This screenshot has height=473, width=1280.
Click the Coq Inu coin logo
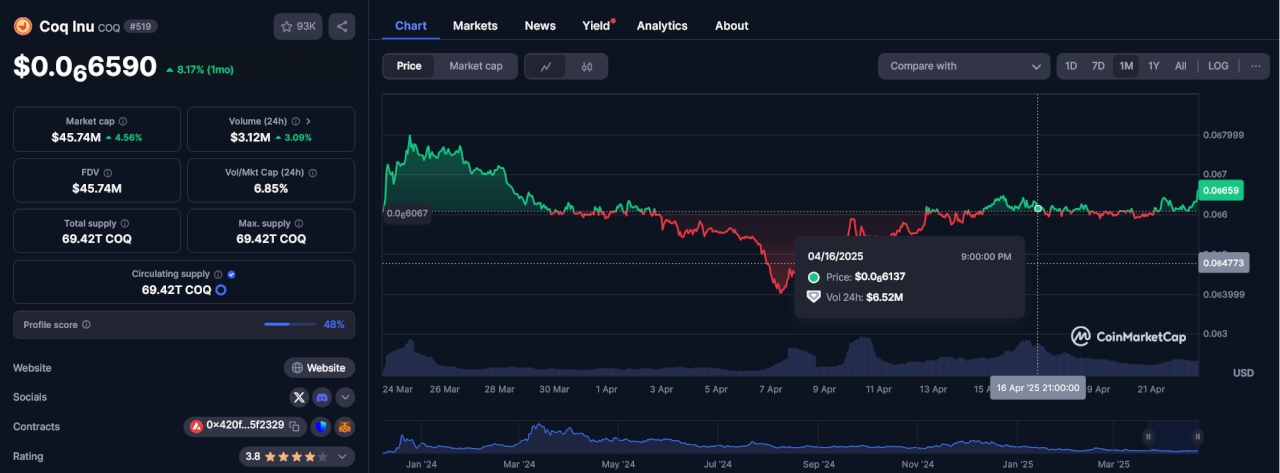22,27
